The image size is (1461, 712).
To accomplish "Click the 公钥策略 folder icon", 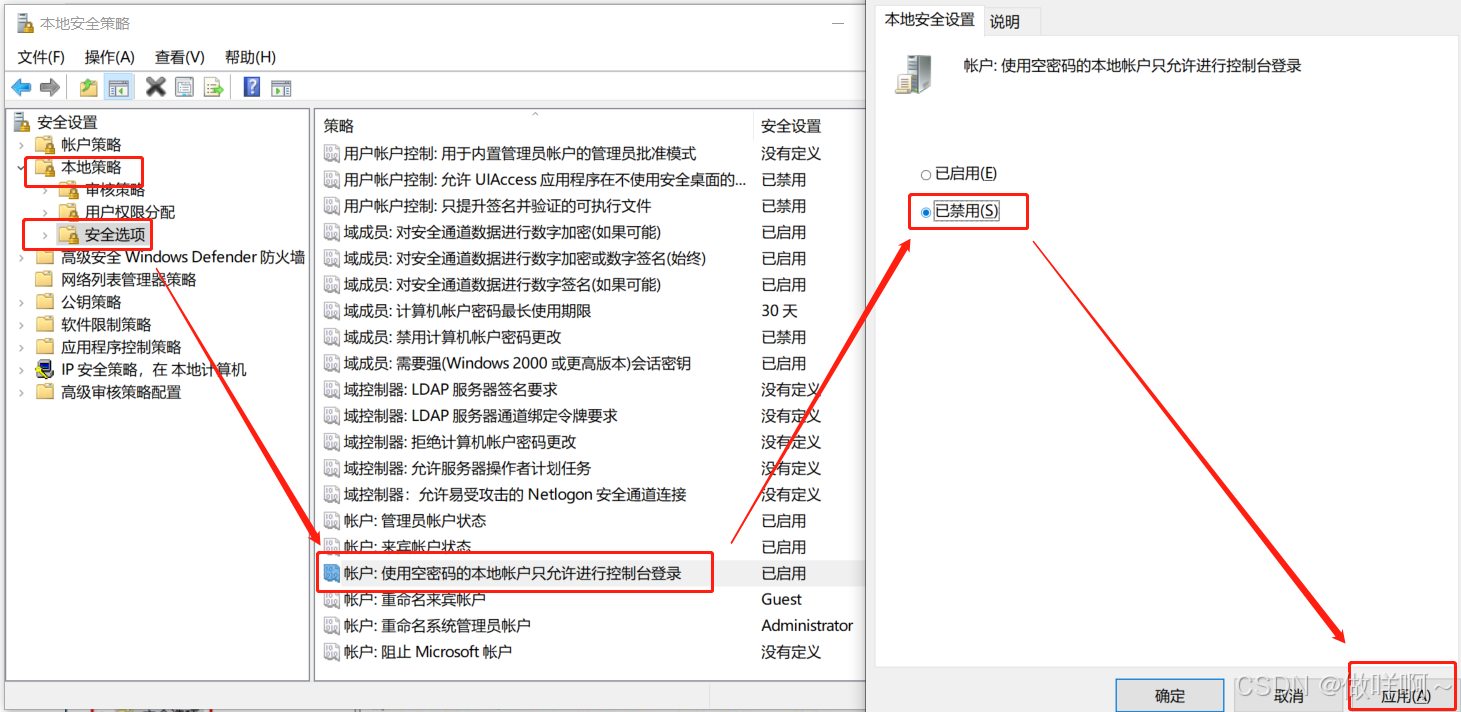I will click(44, 302).
